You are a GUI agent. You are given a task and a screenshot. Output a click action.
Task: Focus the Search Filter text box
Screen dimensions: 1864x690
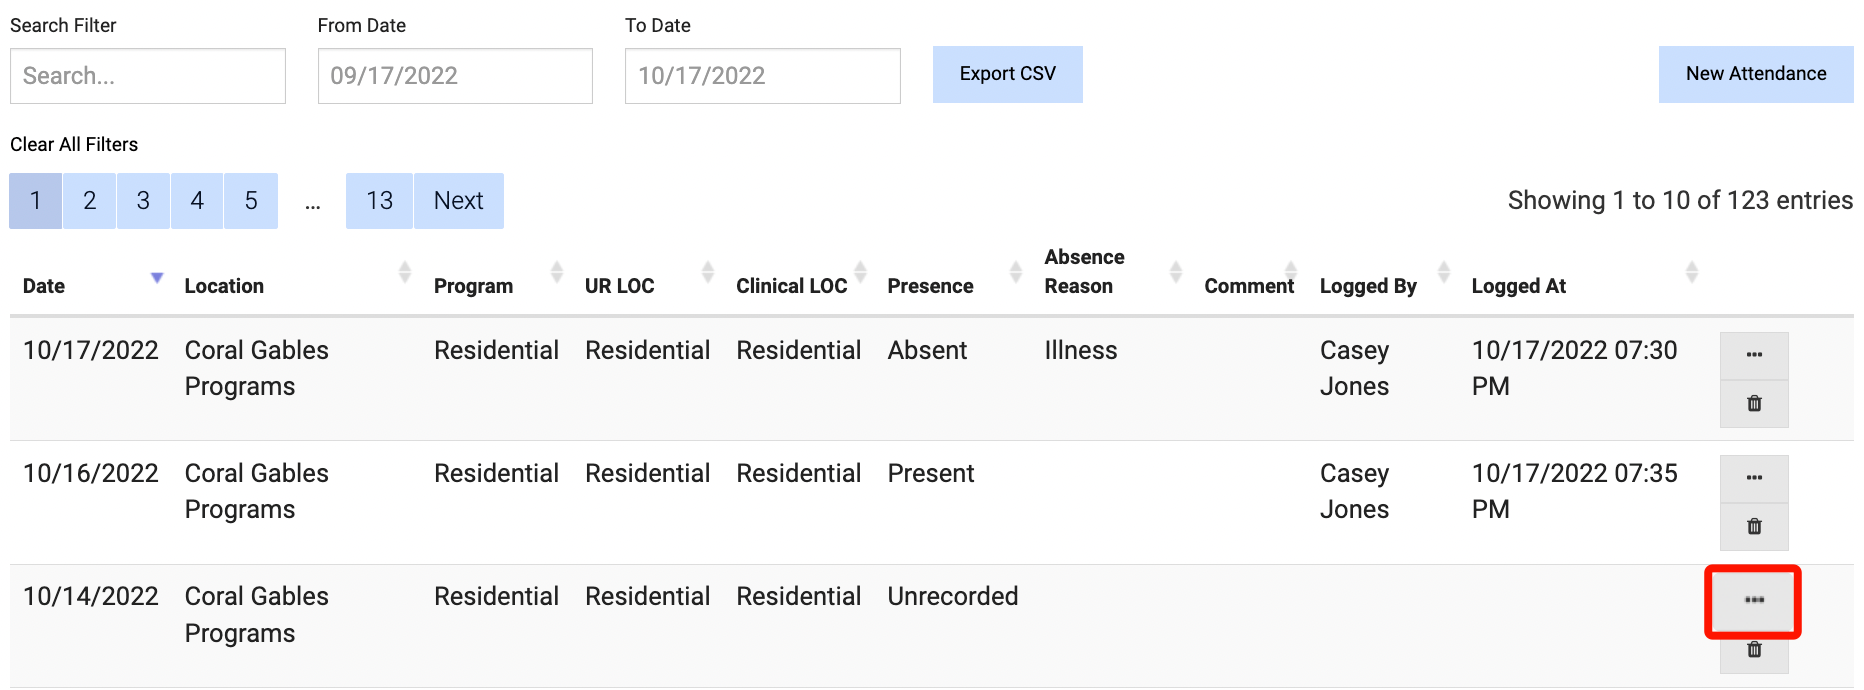148,76
